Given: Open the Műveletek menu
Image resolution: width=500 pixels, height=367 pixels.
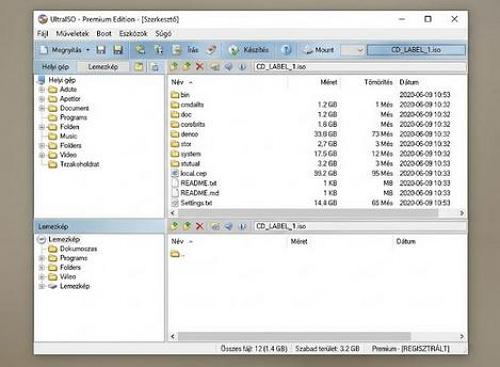Looking at the screenshot, I should (72, 34).
